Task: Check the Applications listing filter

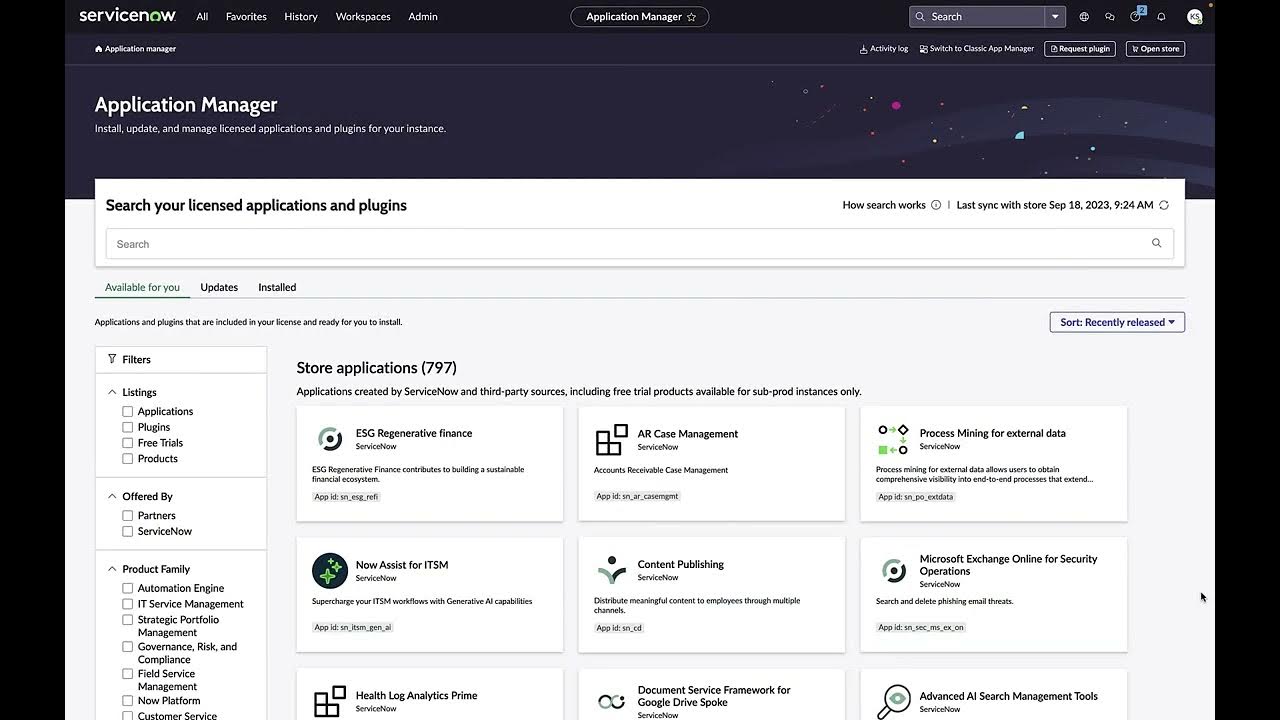Action: 127,411
